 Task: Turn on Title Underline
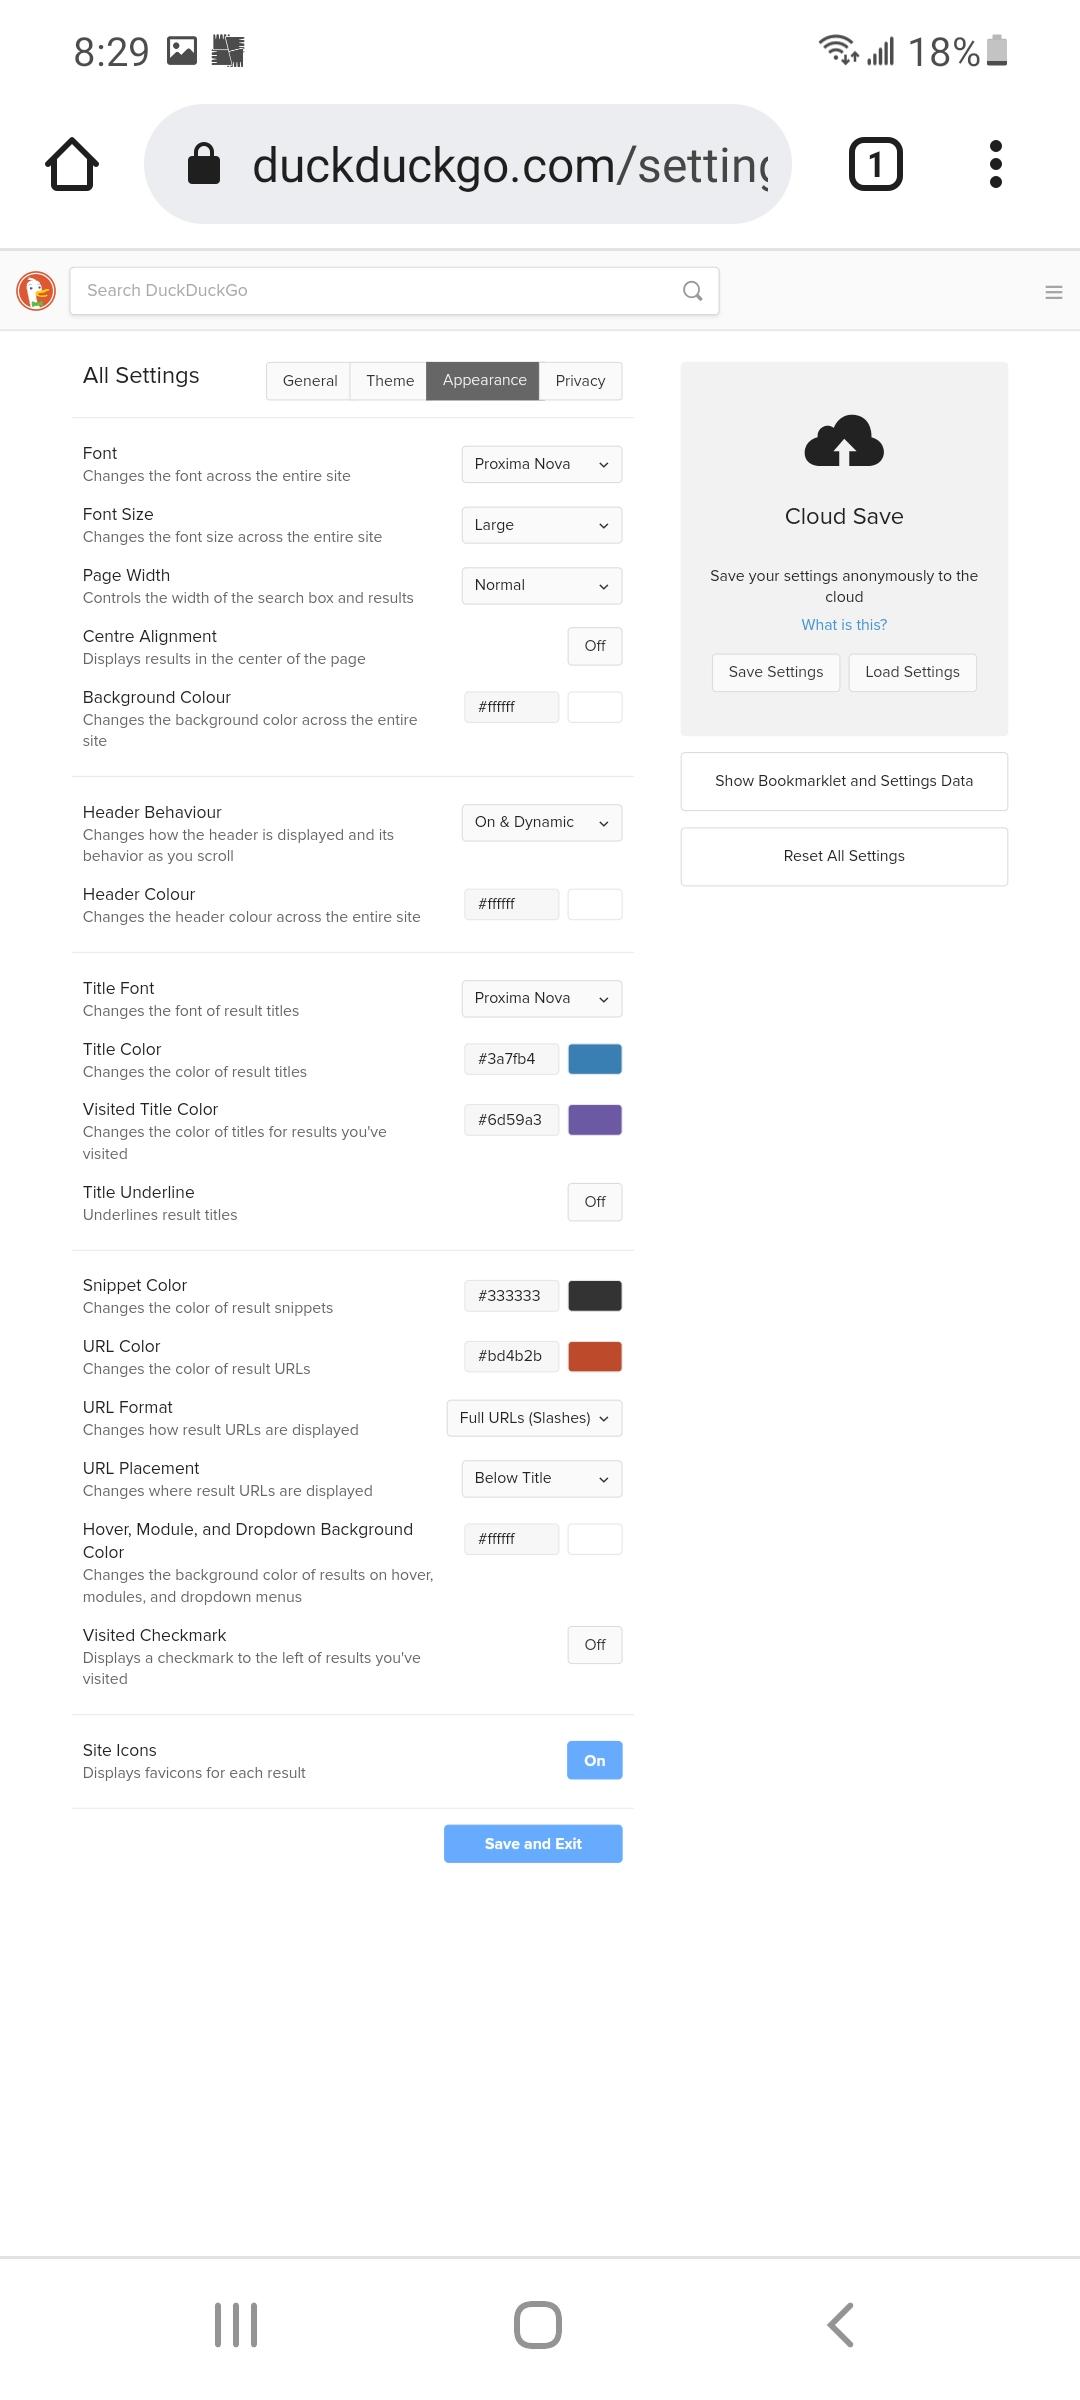click(594, 1202)
